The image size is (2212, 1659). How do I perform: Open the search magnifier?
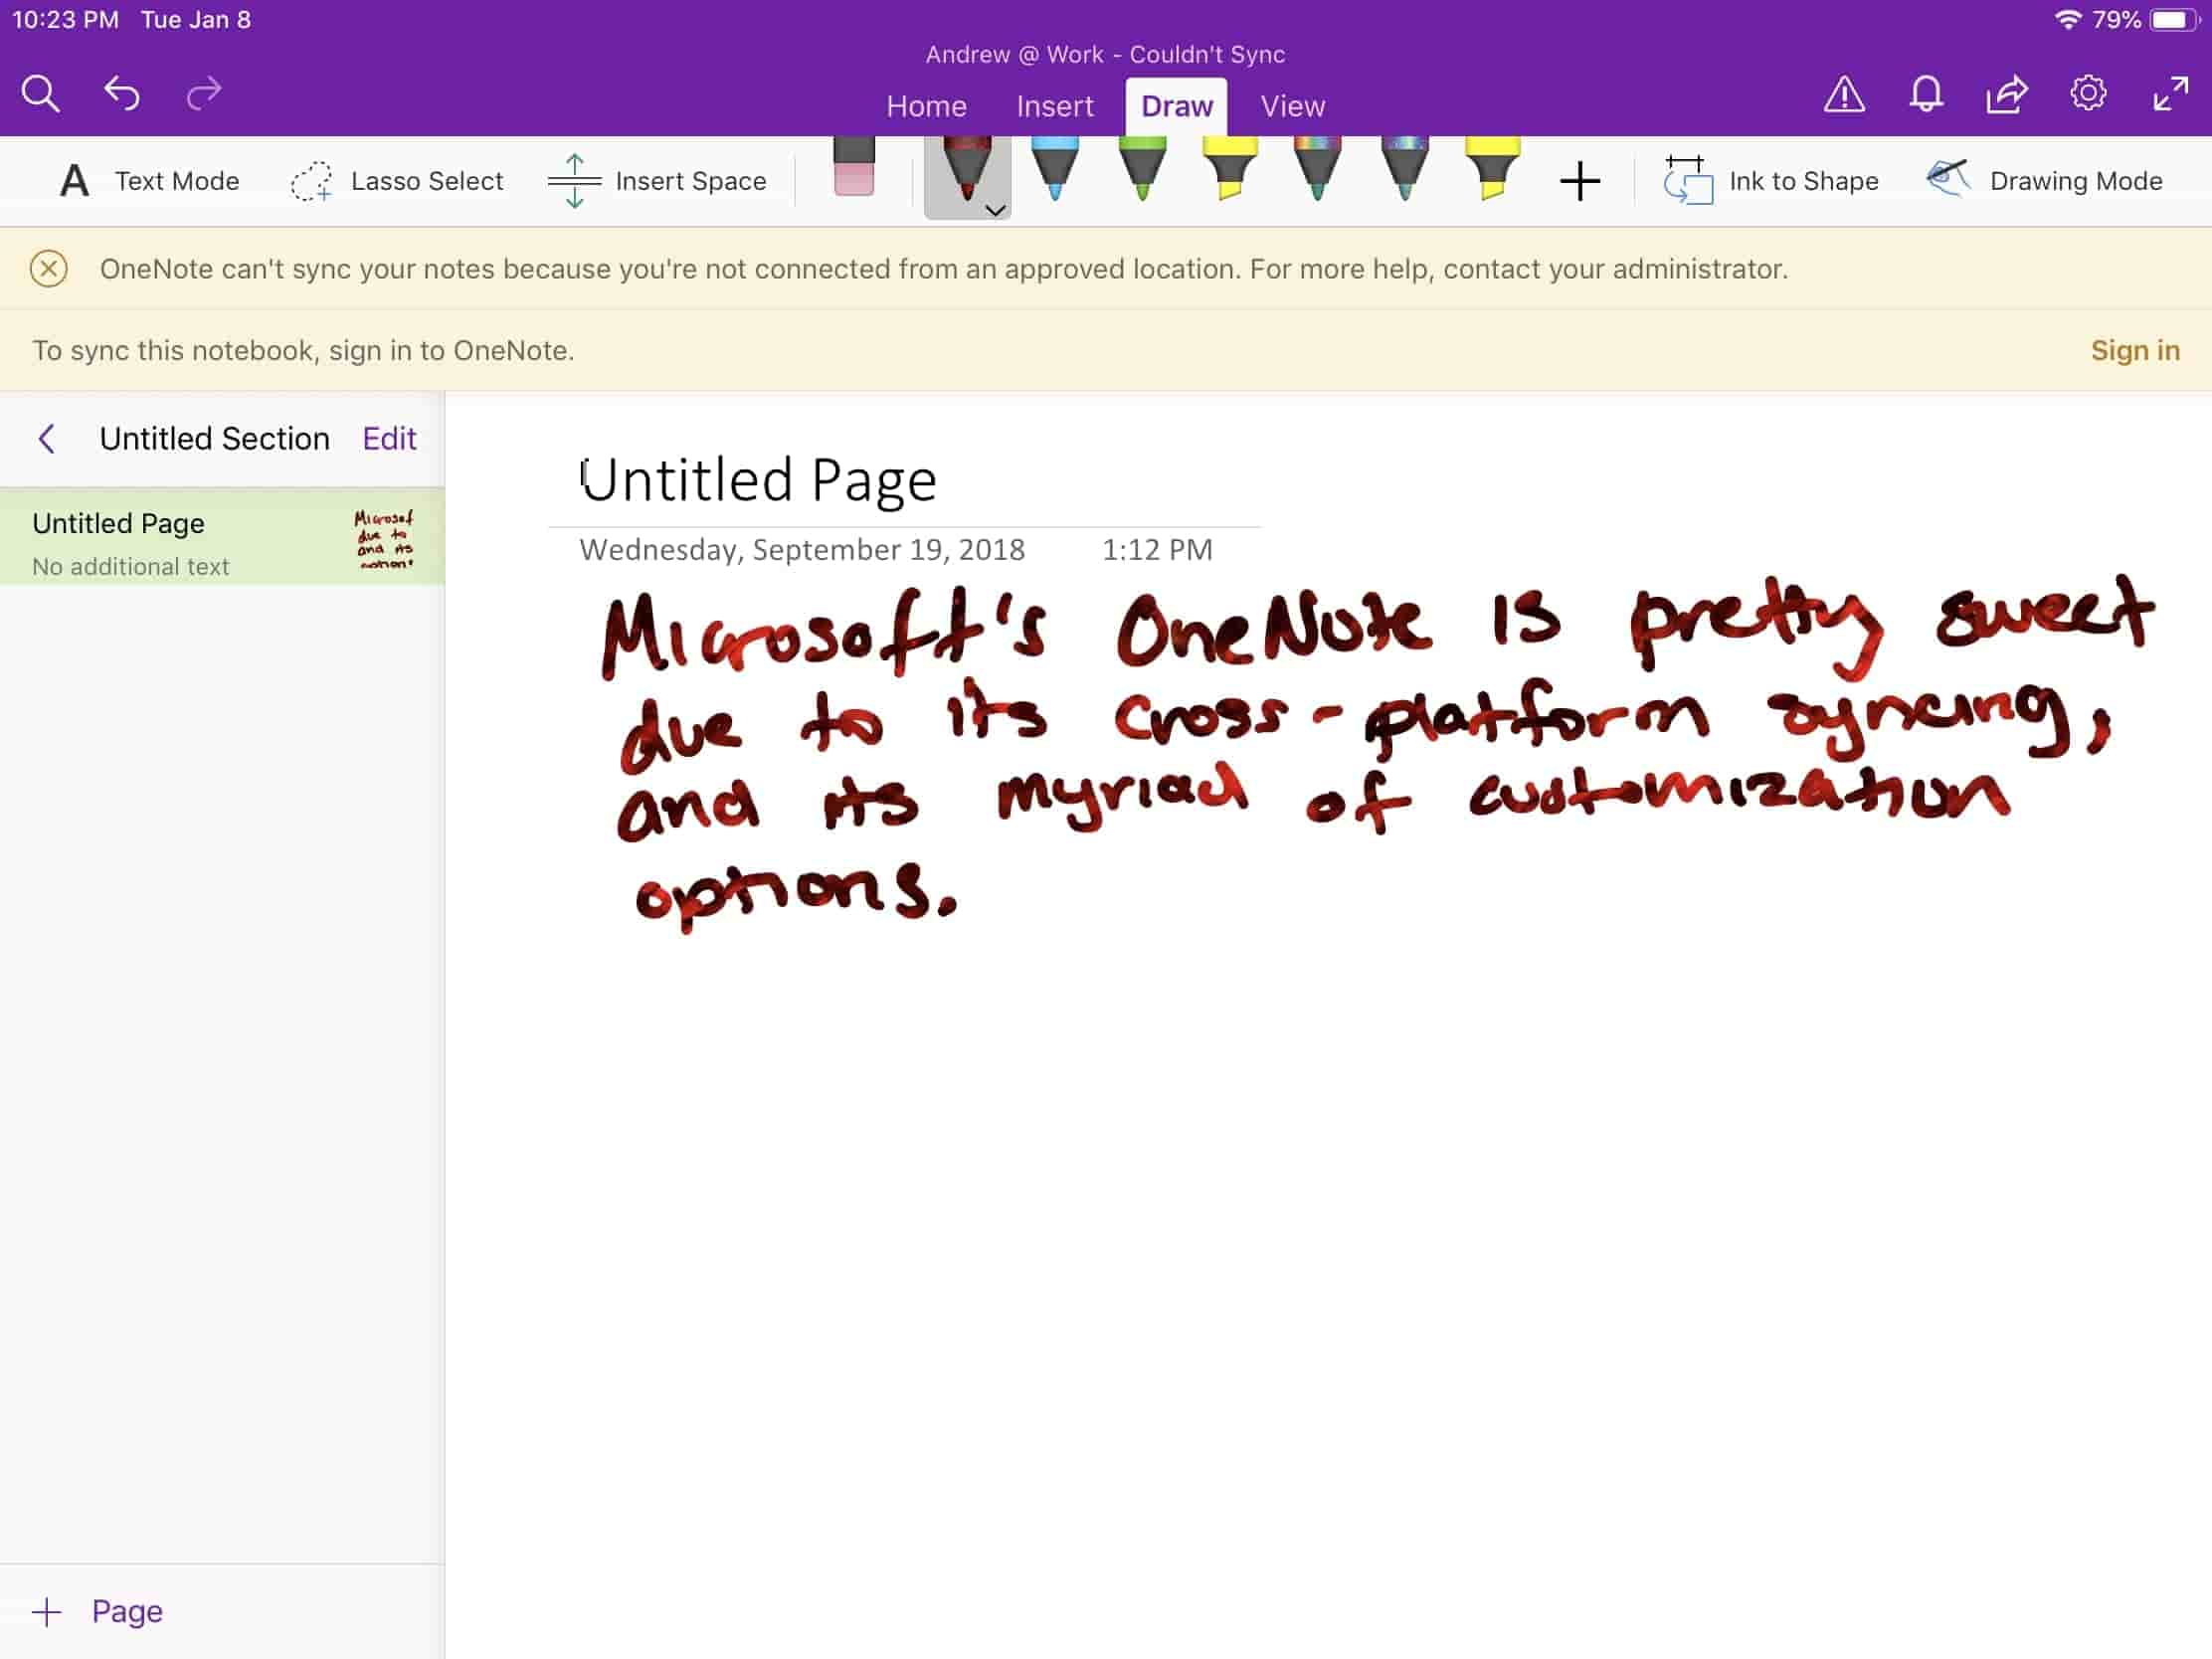pyautogui.click(x=41, y=94)
